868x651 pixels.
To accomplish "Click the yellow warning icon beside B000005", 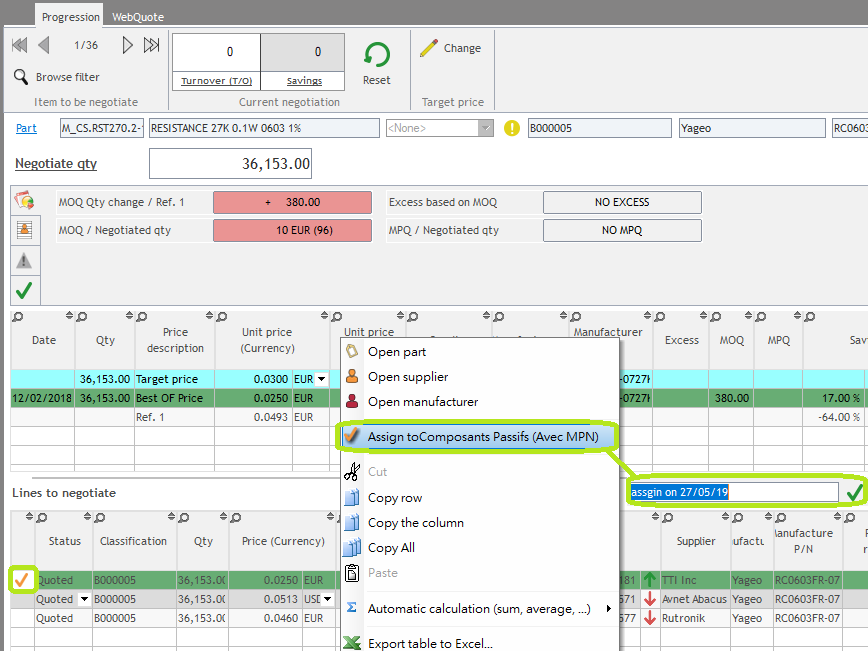I will [512, 128].
